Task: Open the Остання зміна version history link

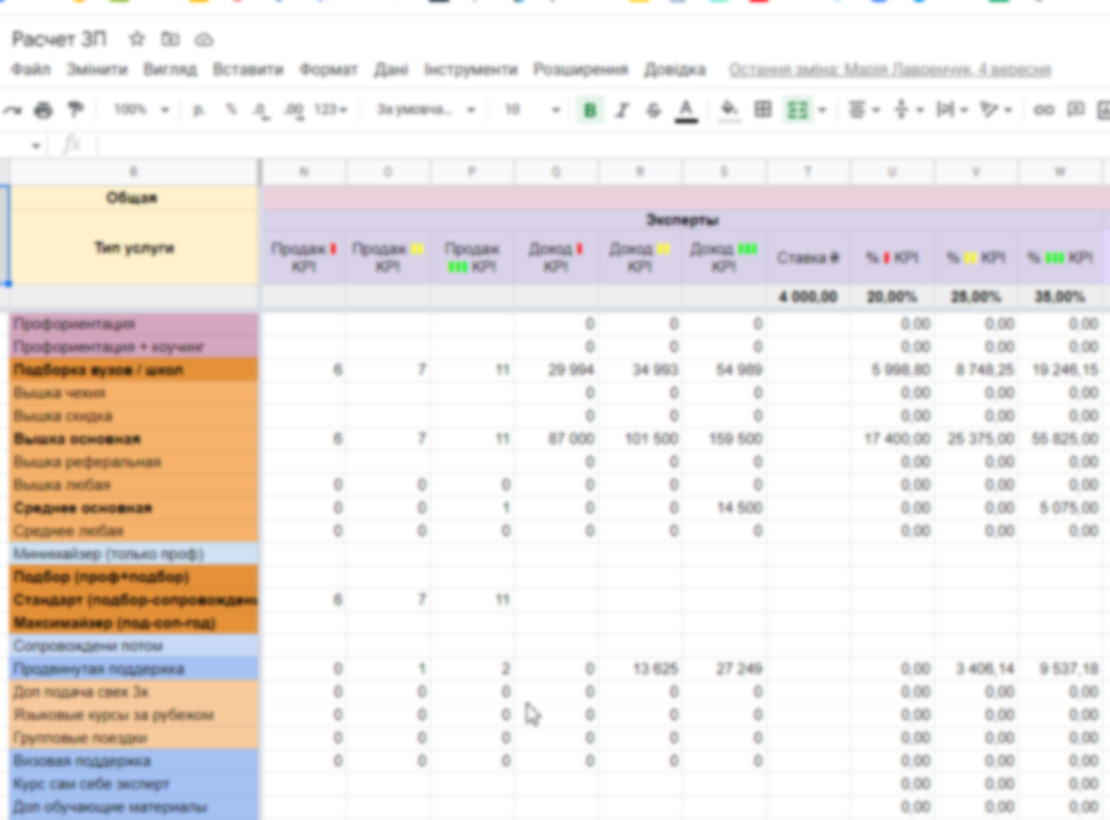Action: (x=890, y=69)
